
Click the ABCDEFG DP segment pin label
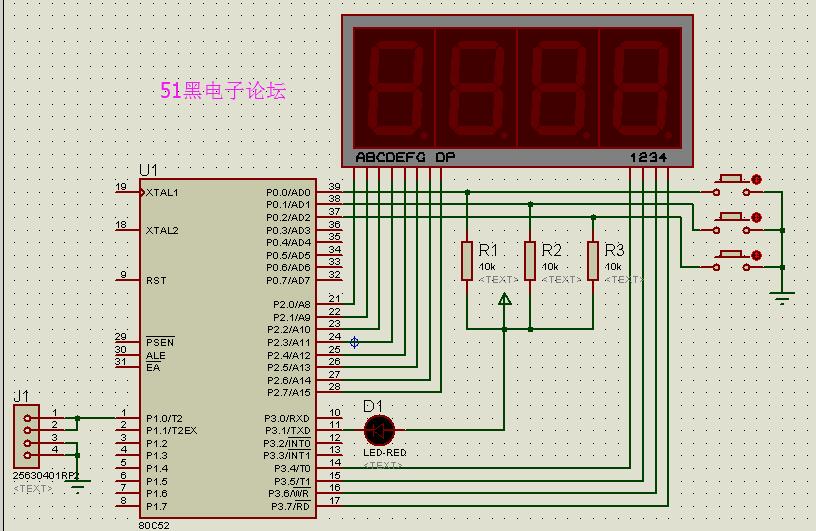405,157
